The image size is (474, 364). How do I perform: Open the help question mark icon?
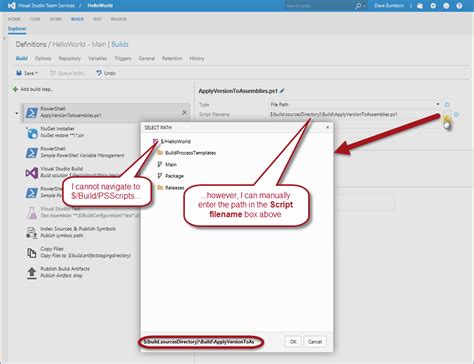459,6
